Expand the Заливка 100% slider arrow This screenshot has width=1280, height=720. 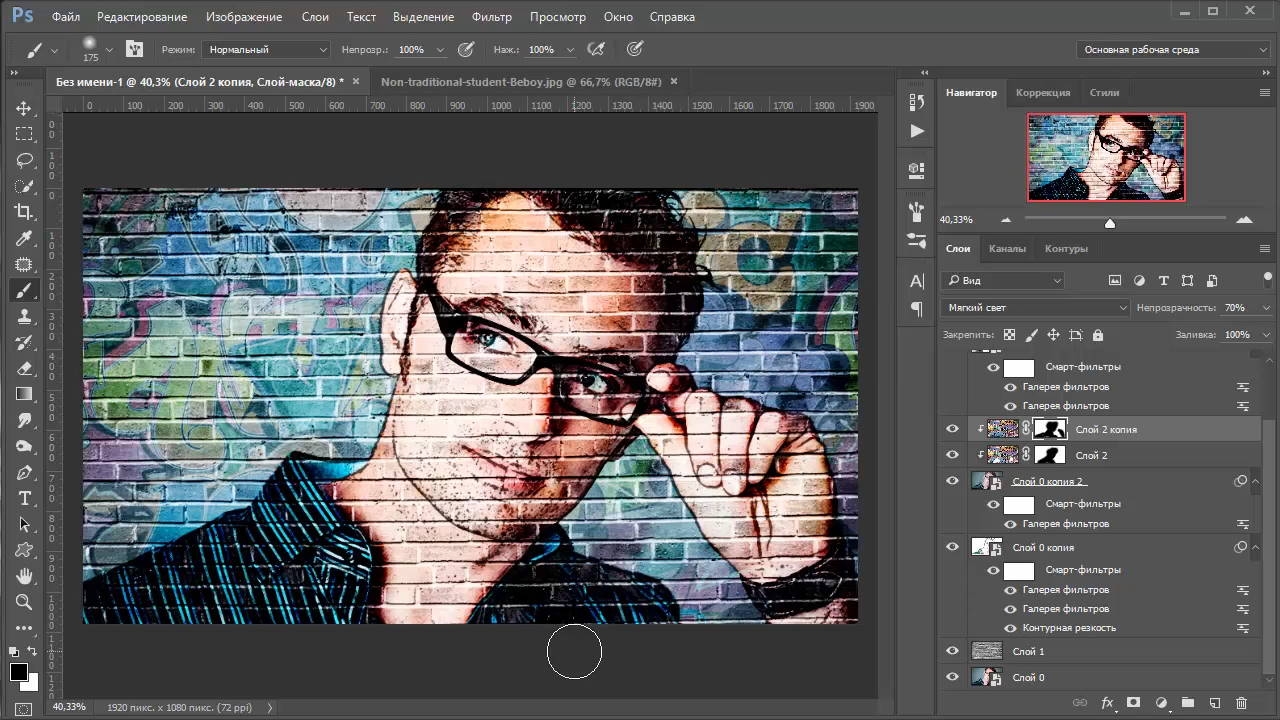[x=1264, y=335]
